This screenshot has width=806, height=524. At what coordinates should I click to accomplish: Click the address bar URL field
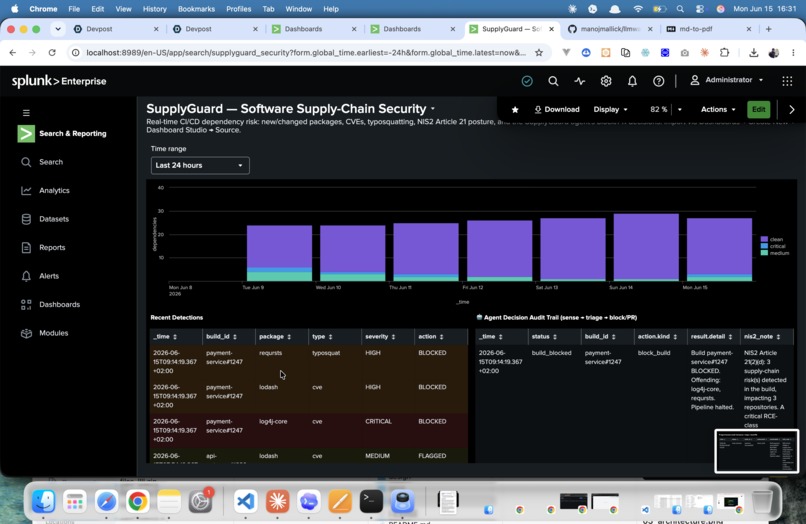(x=305, y=52)
